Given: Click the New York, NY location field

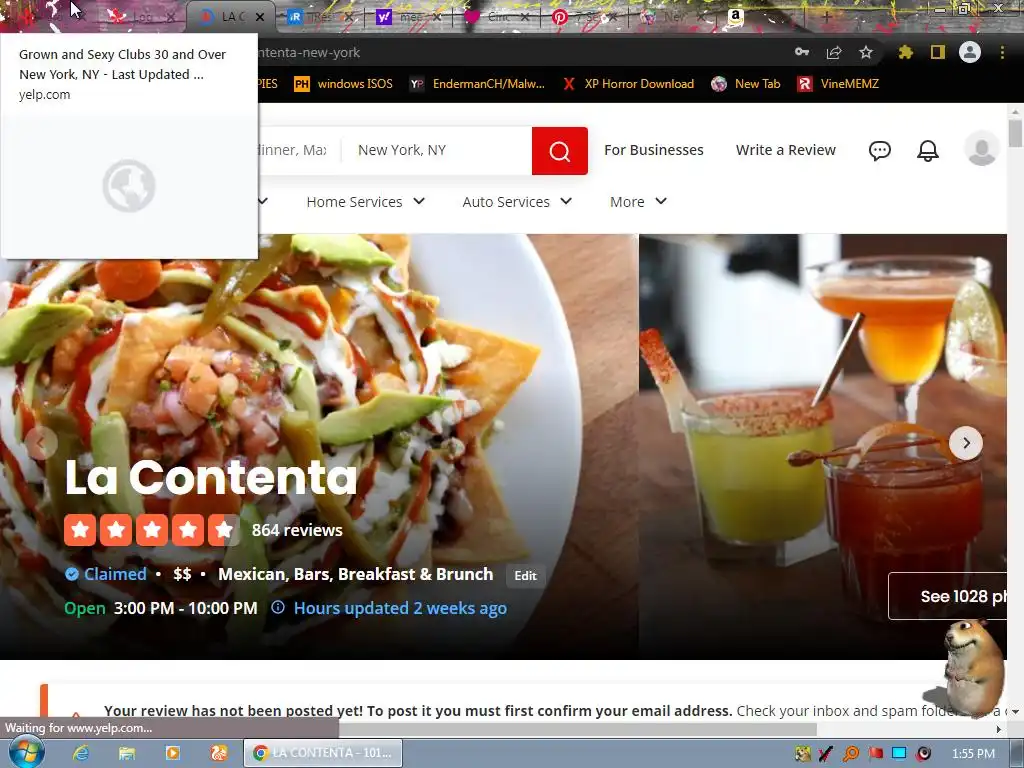Looking at the screenshot, I should 436,150.
